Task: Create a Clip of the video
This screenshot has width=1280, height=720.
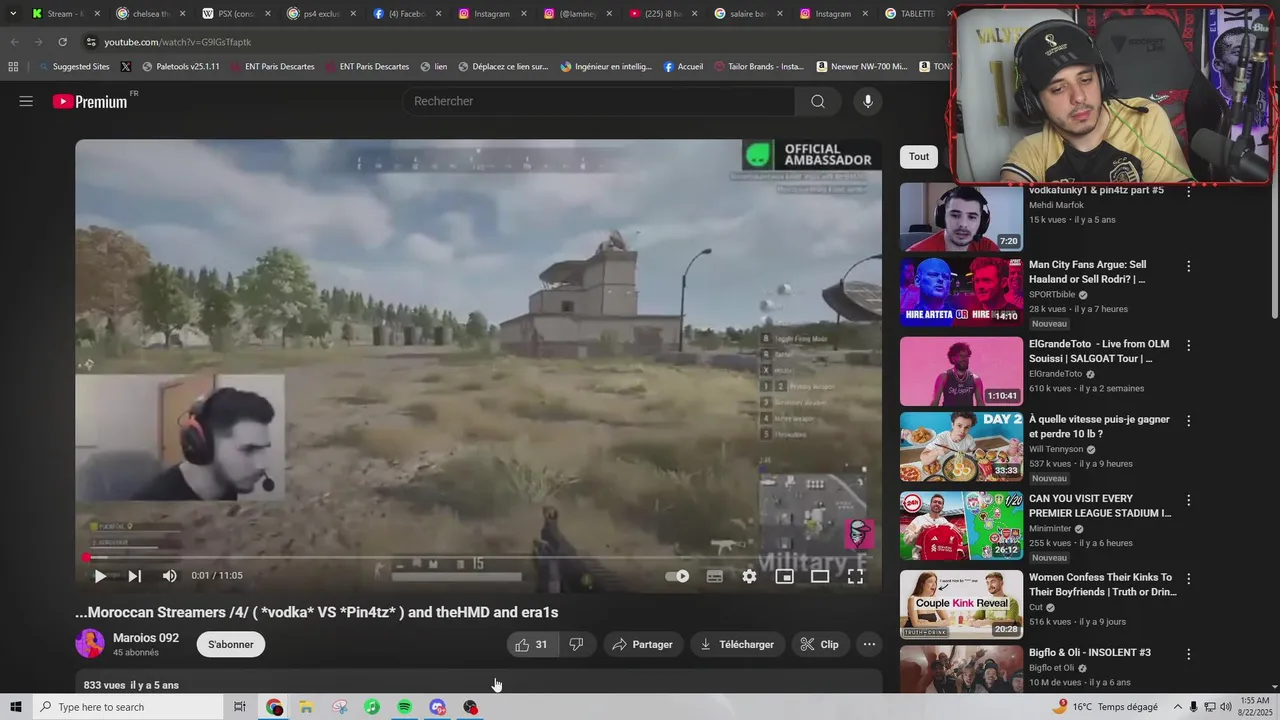Action: click(819, 645)
